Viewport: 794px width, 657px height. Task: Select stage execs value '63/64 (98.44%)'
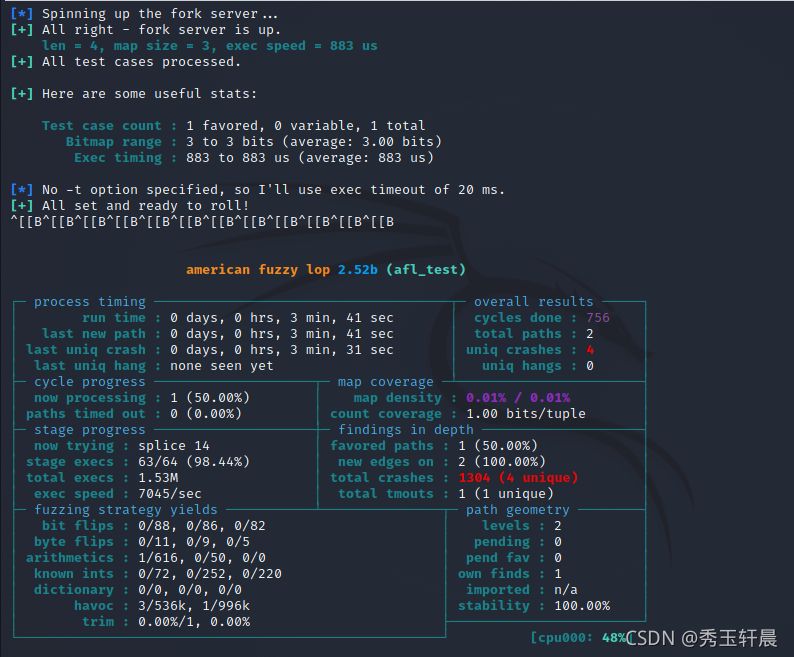(194, 462)
